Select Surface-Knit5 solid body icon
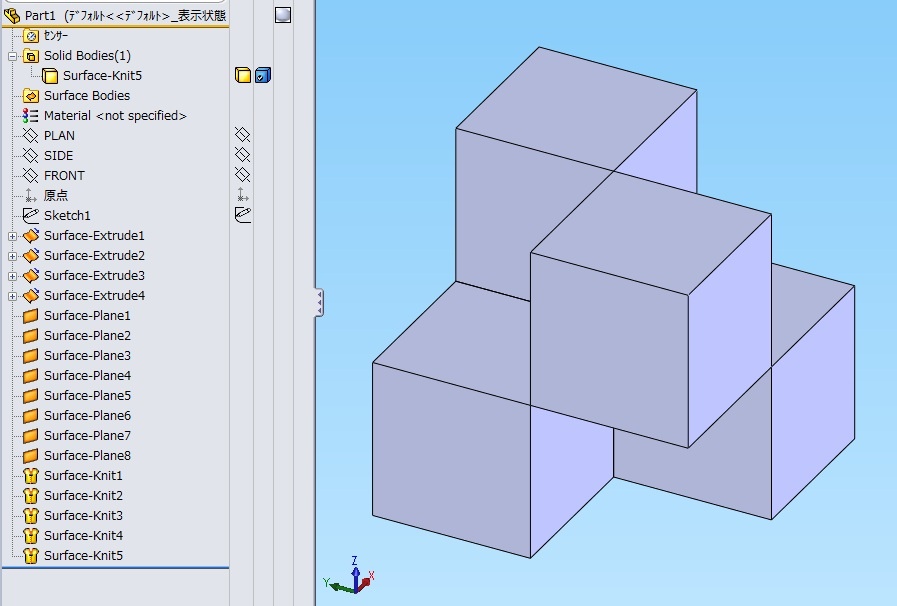Viewport: 897px width, 606px height. point(50,76)
